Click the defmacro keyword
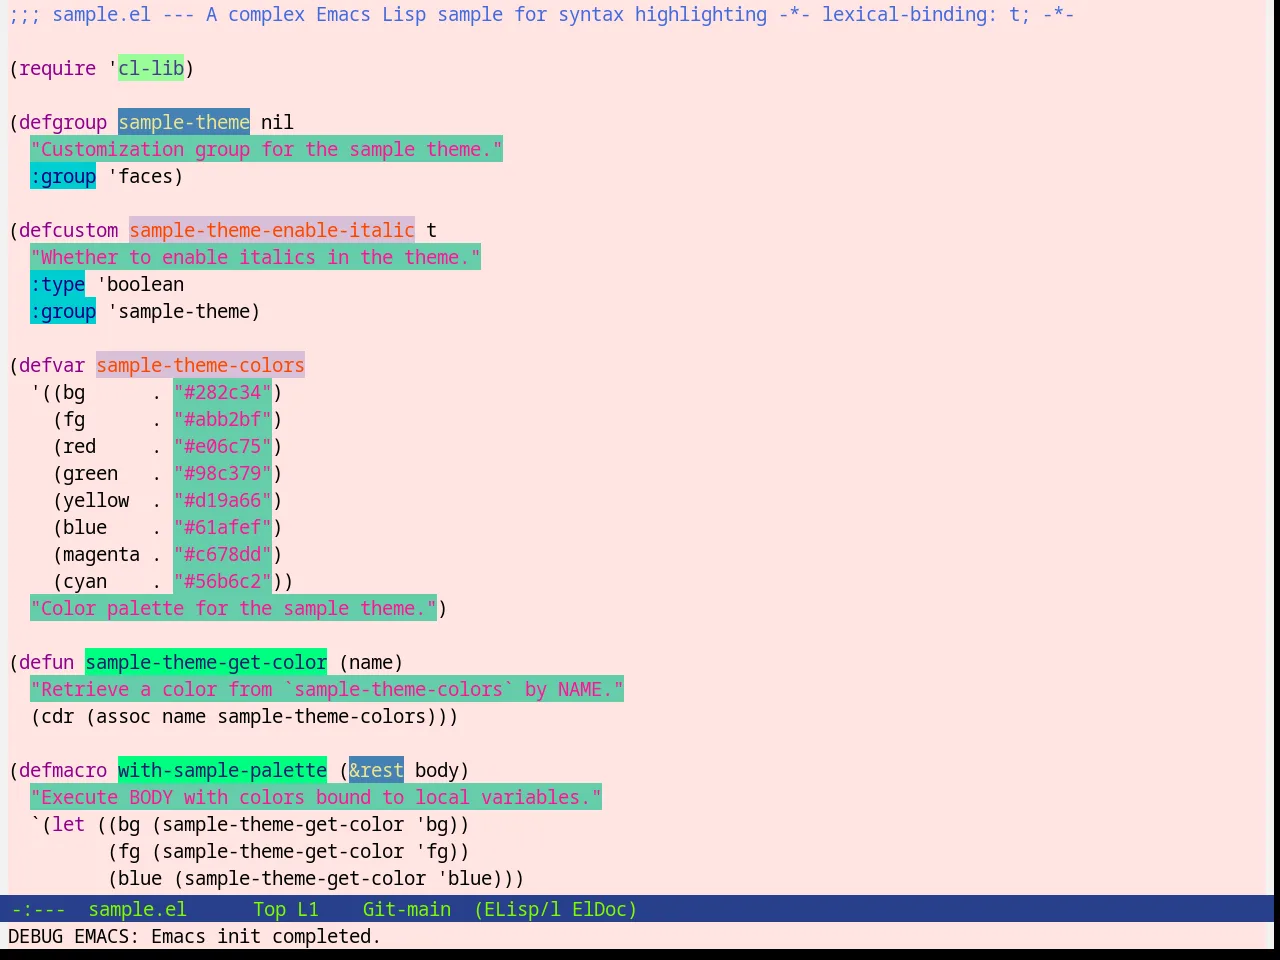This screenshot has height=960, width=1280. tap(63, 770)
